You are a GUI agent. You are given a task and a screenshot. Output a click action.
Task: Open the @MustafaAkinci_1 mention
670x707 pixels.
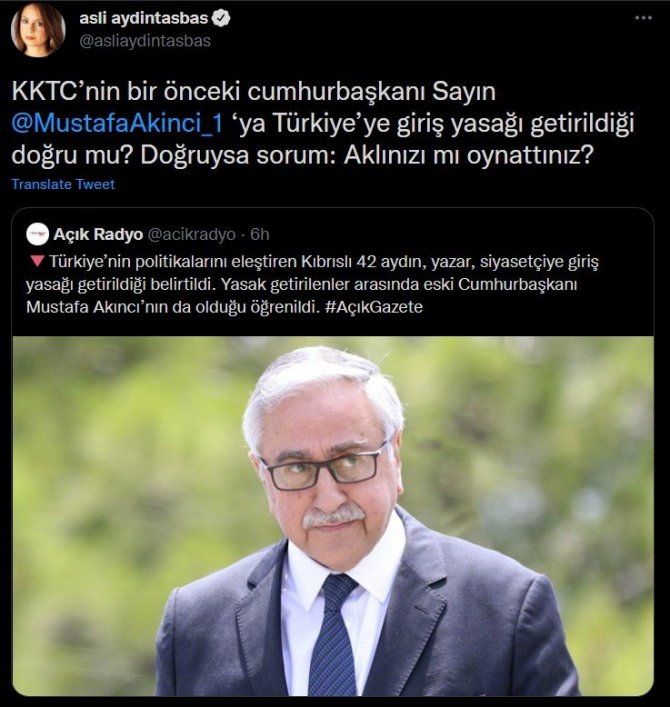117,123
